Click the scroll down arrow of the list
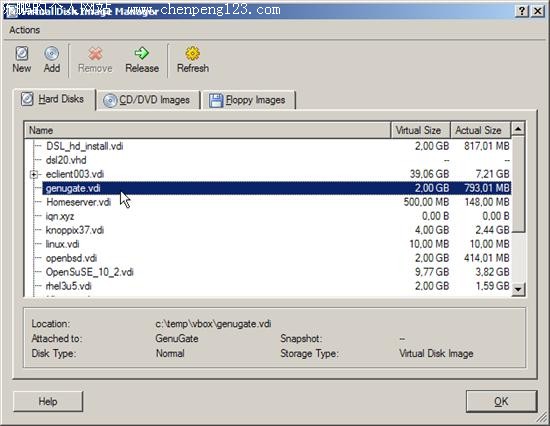Viewport: 550px width, 426px height. point(518,289)
